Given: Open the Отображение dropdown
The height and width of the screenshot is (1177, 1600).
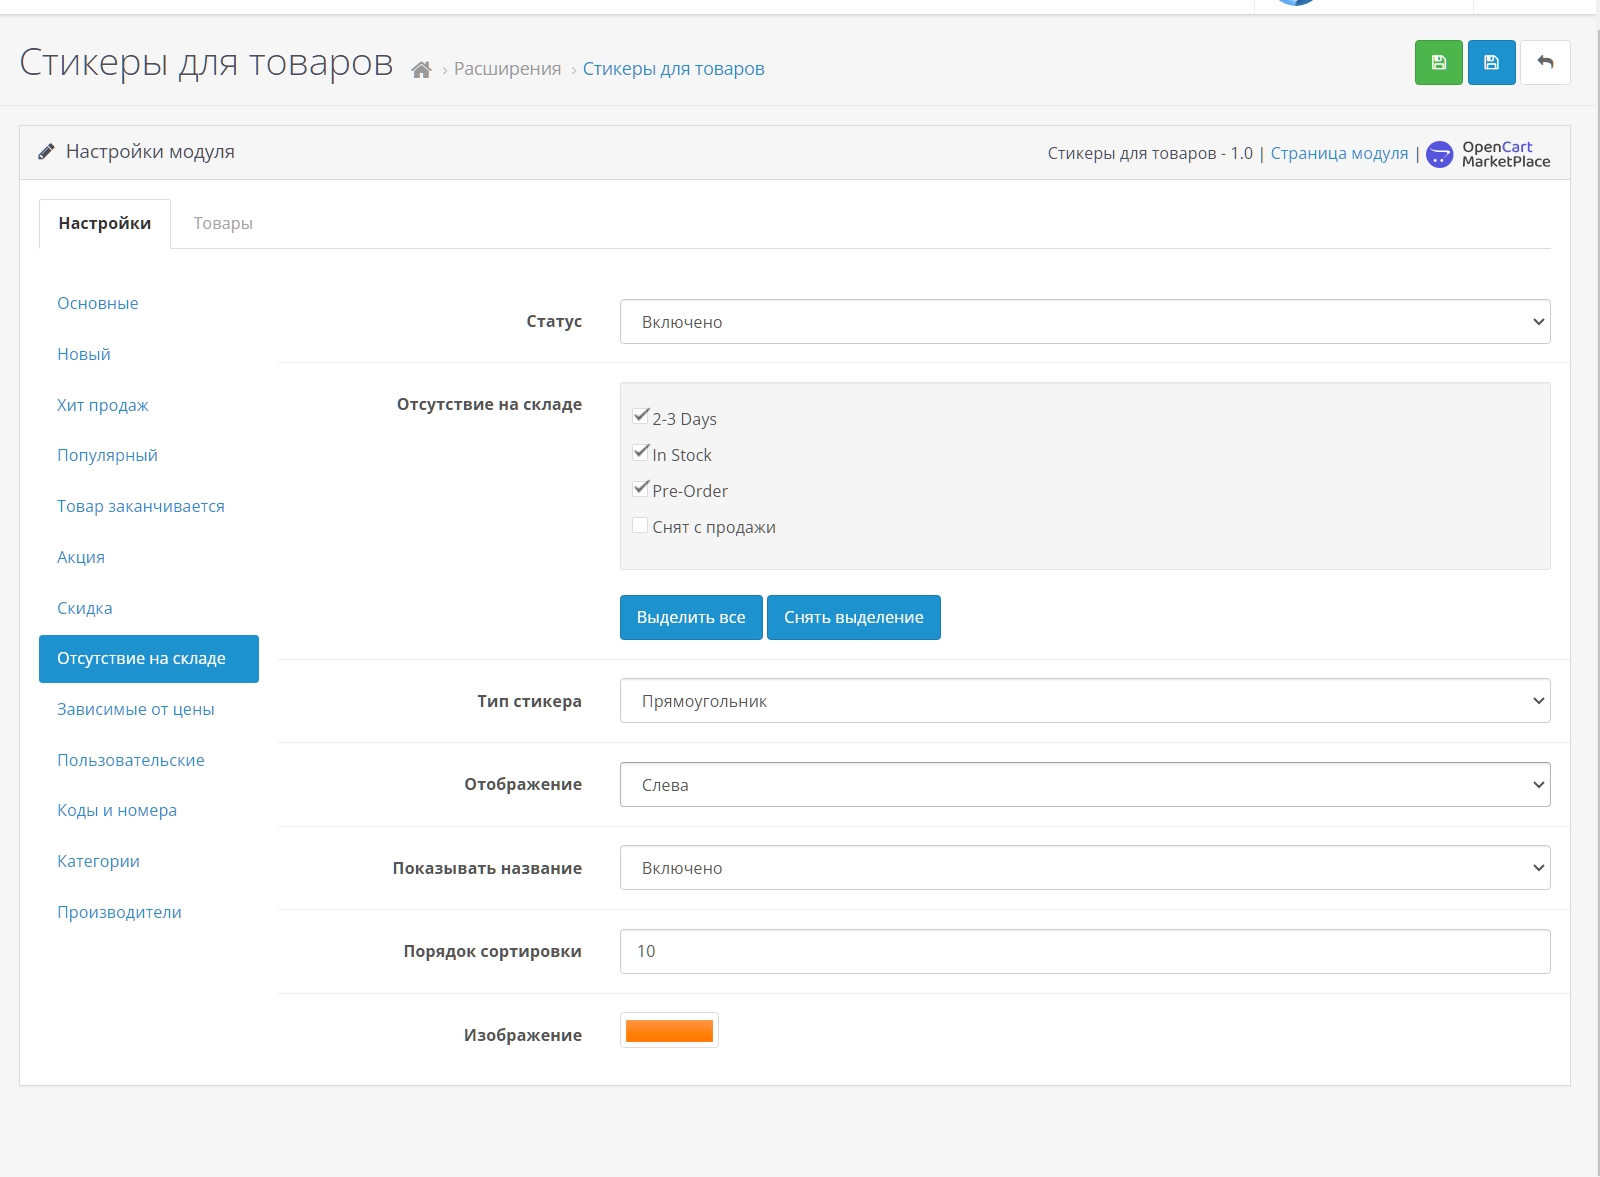Looking at the screenshot, I should [x=1085, y=785].
